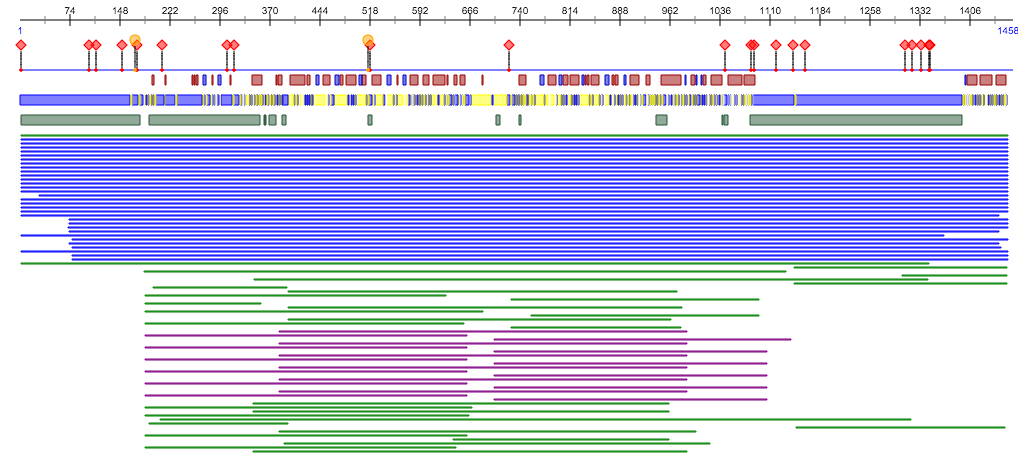Click the long dark green block on the right

tap(855, 120)
